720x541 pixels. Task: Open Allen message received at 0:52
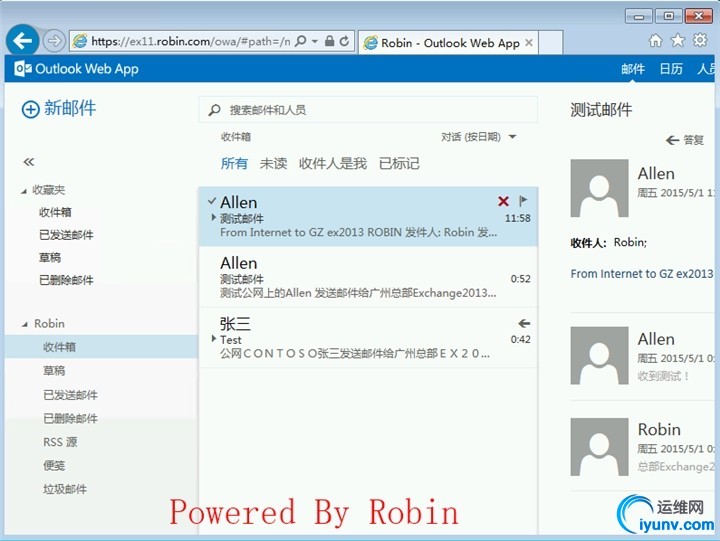tap(368, 277)
